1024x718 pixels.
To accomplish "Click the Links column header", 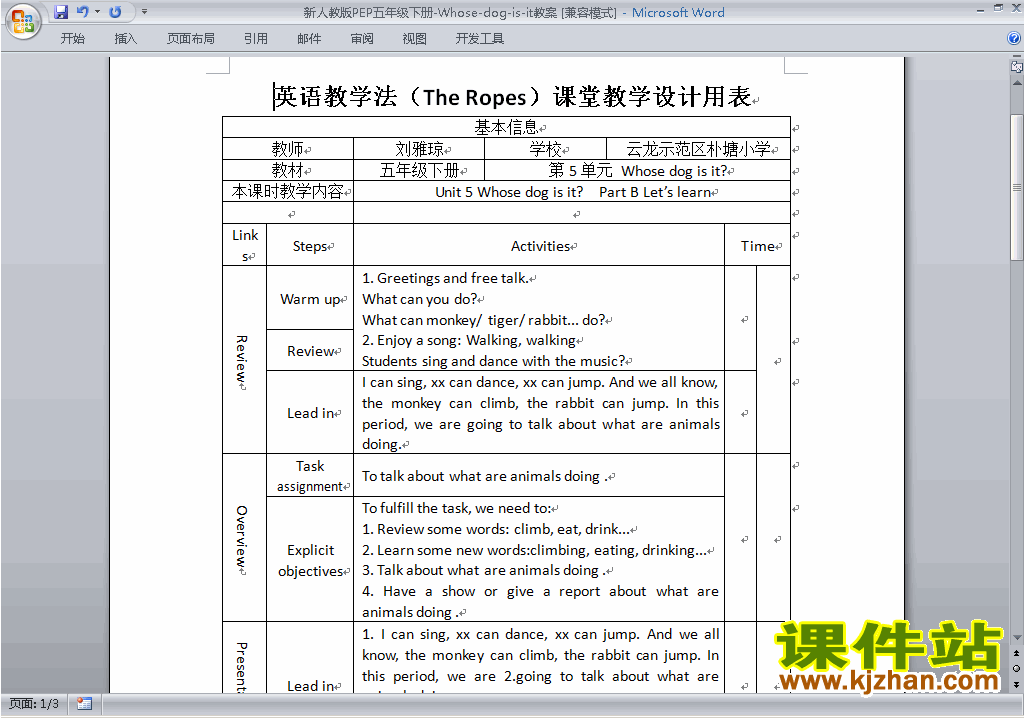I will 245,245.
